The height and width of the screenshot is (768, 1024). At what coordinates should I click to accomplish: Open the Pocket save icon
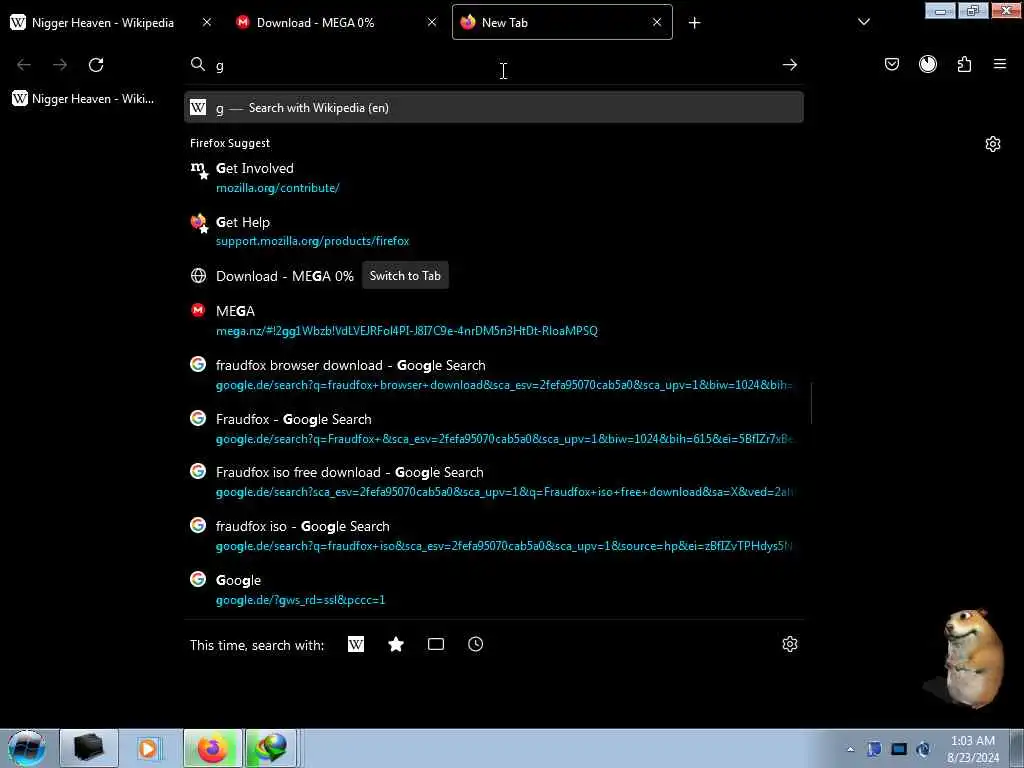point(891,64)
